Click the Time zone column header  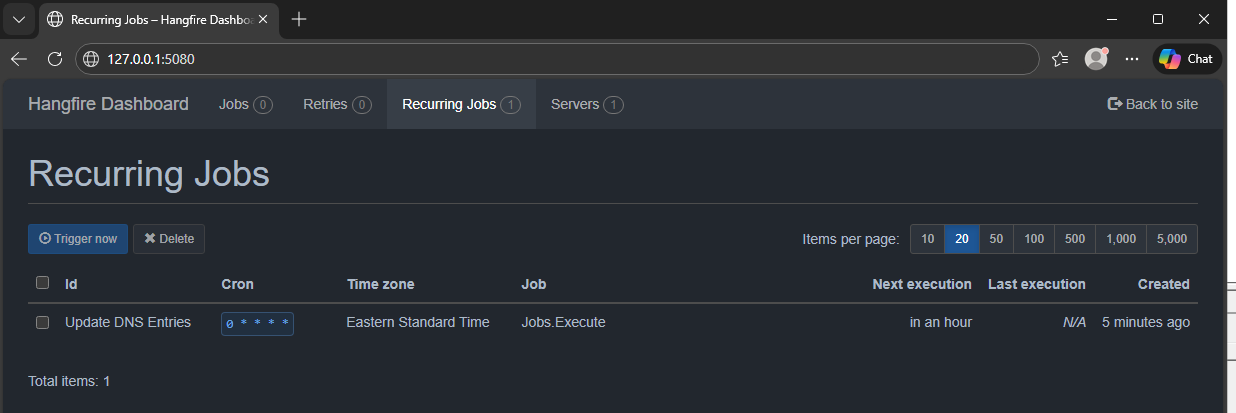tap(380, 284)
